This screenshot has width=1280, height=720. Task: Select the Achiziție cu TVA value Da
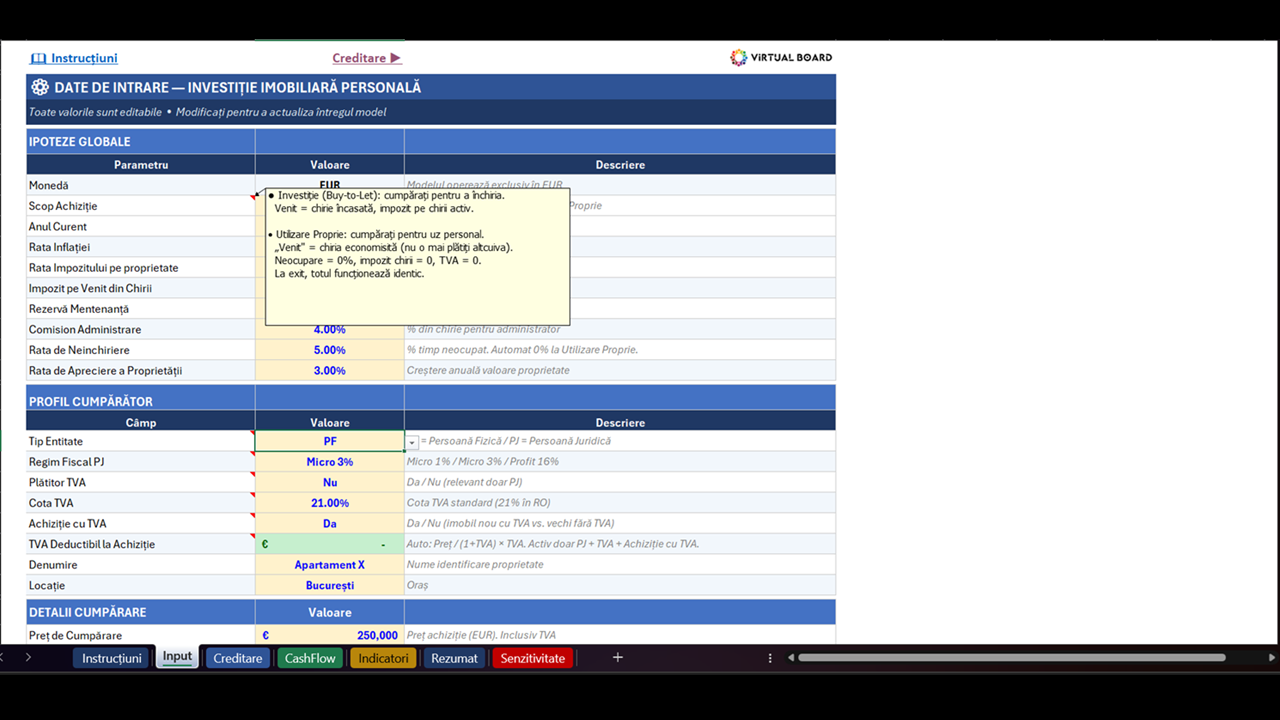tap(330, 523)
